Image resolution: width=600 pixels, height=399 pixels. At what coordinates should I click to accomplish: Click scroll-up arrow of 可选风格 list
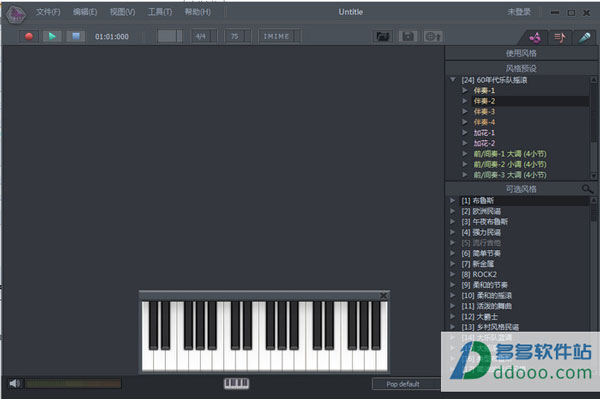(x=593, y=200)
